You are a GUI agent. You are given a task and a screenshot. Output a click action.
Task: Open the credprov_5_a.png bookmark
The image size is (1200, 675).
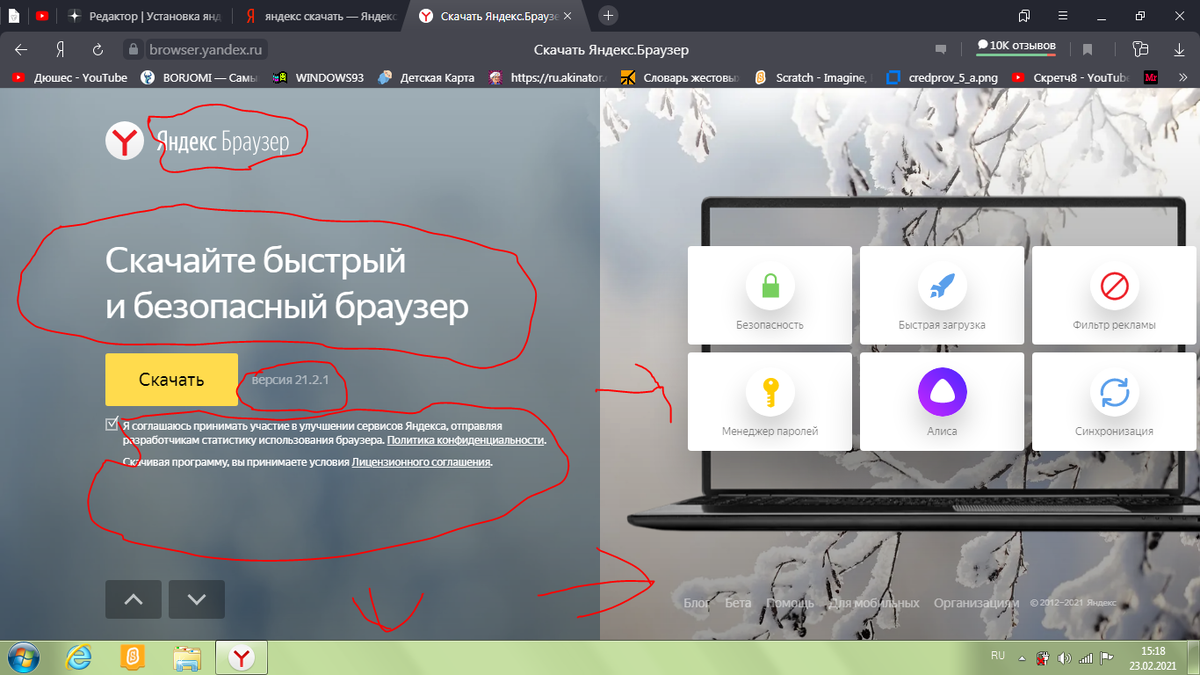pyautogui.click(x=942, y=77)
